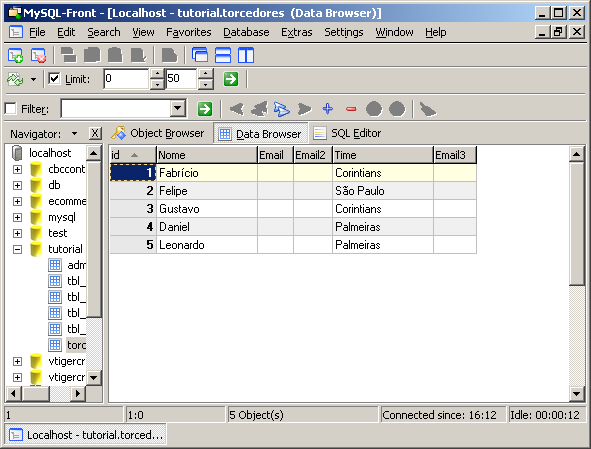This screenshot has width=591, height=449.
Task: Click the localhost server icon in navigator
Action: pyautogui.click(x=17, y=153)
